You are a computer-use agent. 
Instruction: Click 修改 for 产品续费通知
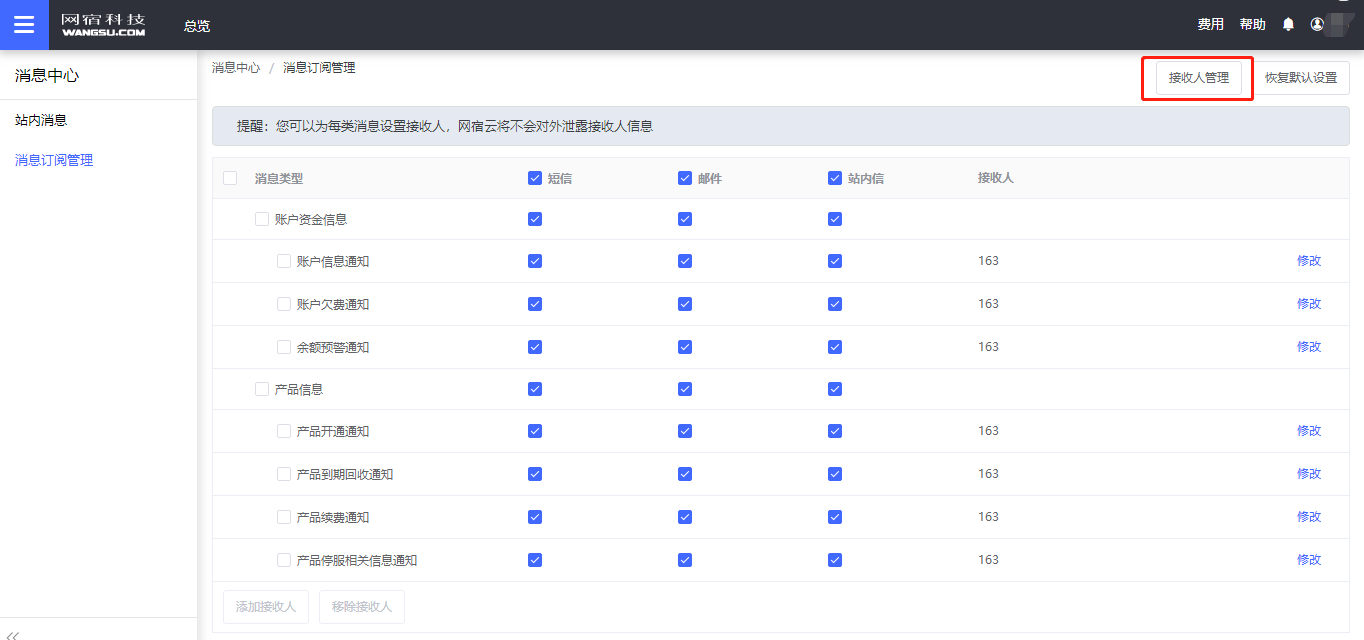1308,517
